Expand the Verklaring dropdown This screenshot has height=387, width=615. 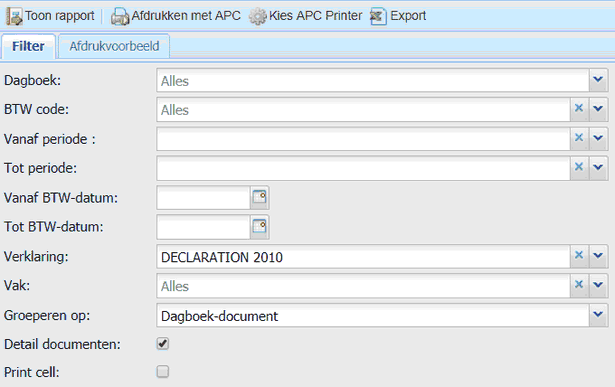[598, 256]
